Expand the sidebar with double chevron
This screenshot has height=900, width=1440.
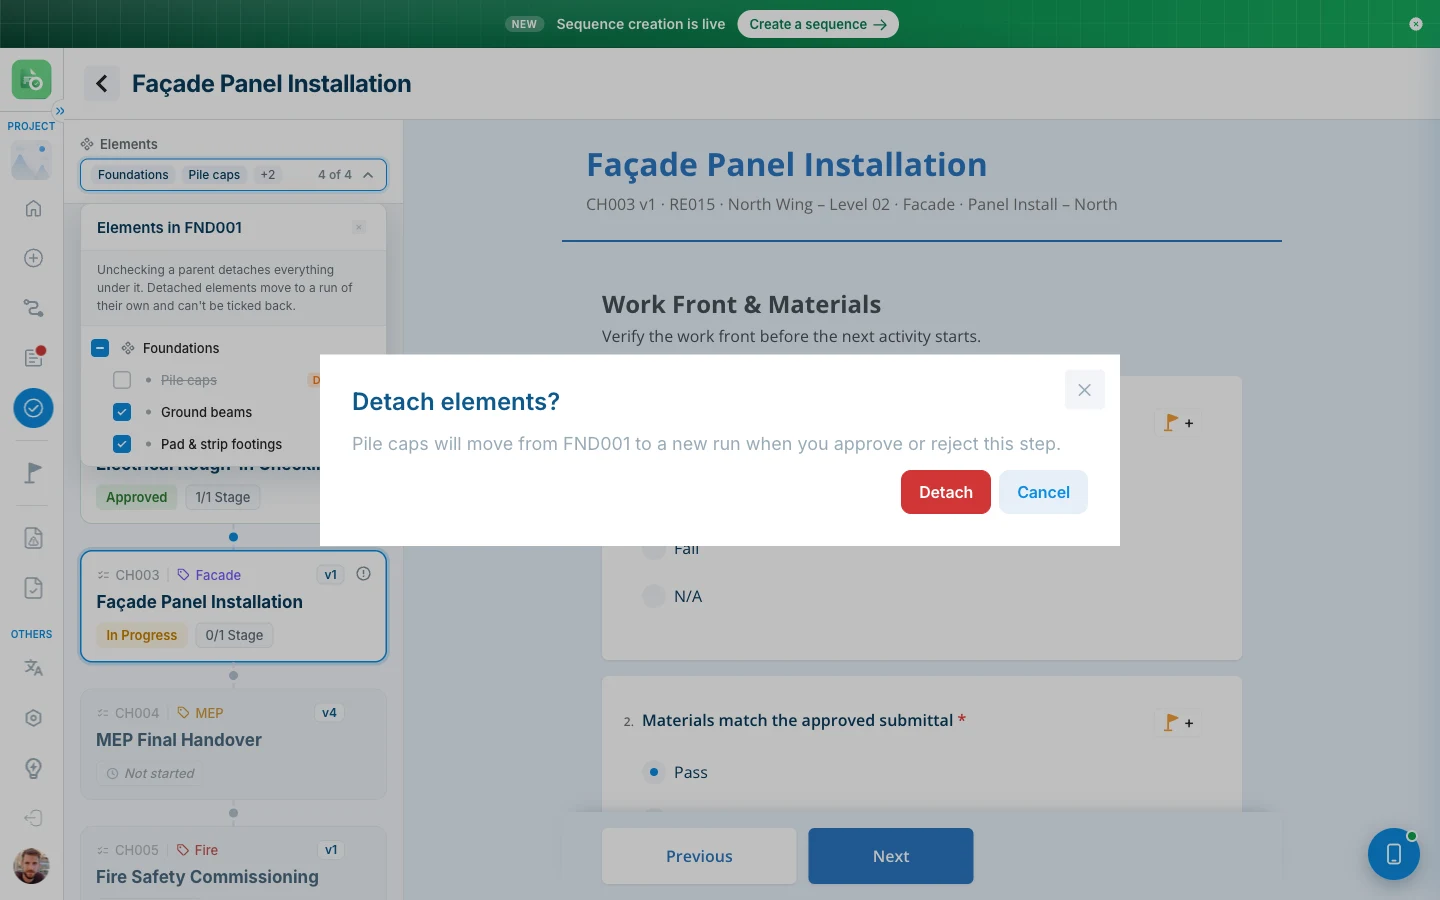tap(60, 111)
